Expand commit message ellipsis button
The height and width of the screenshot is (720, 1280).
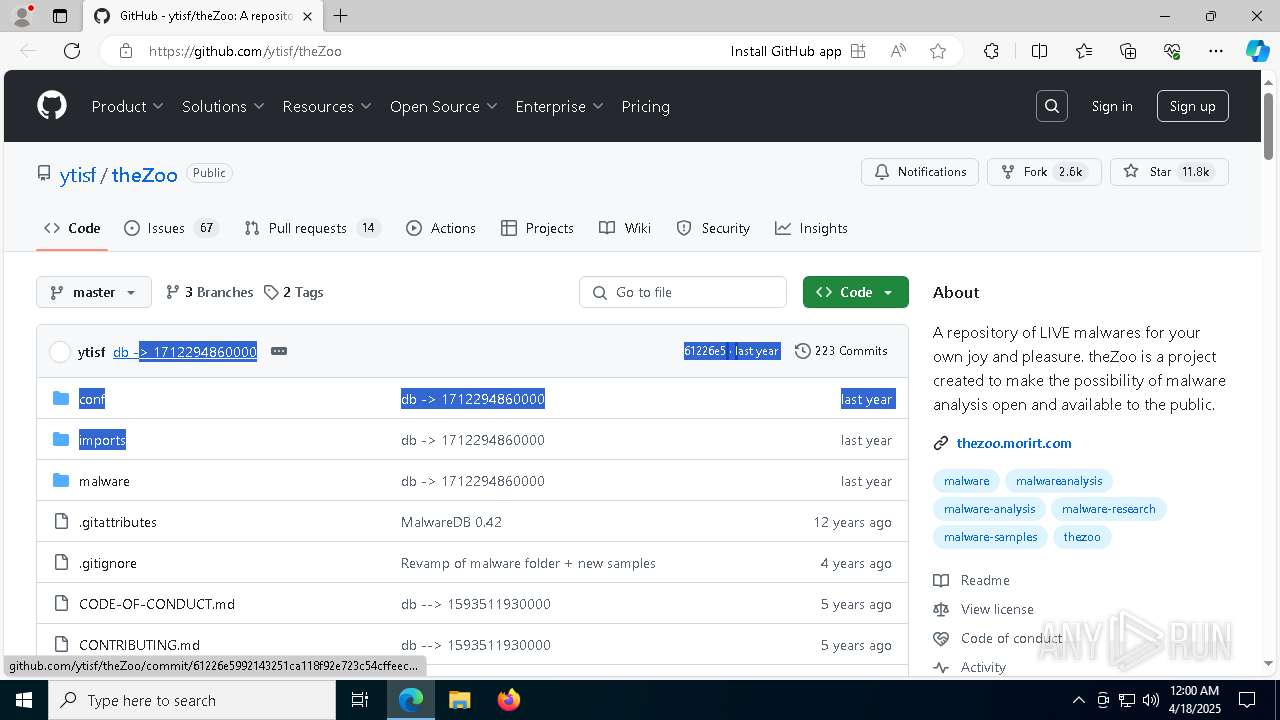[279, 351]
